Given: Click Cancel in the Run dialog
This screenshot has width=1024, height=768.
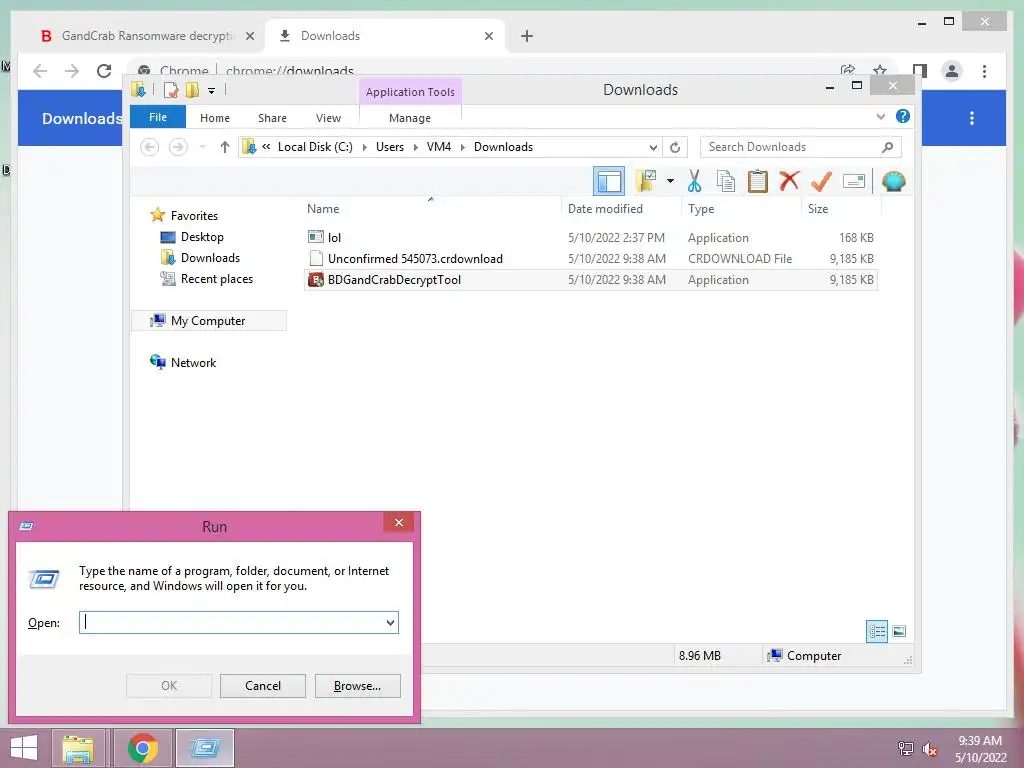Looking at the screenshot, I should (x=263, y=686).
